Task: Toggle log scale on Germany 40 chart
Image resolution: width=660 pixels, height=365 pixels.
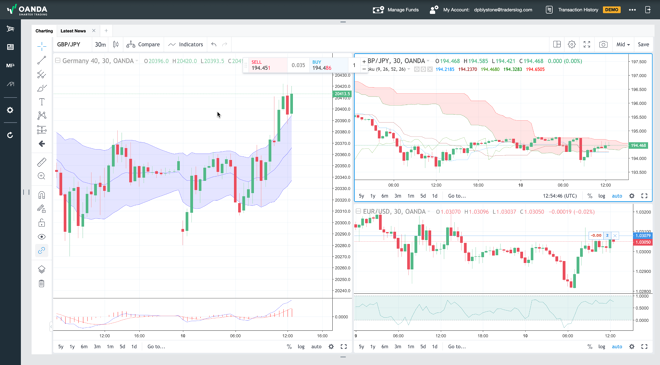Action: pyautogui.click(x=301, y=346)
